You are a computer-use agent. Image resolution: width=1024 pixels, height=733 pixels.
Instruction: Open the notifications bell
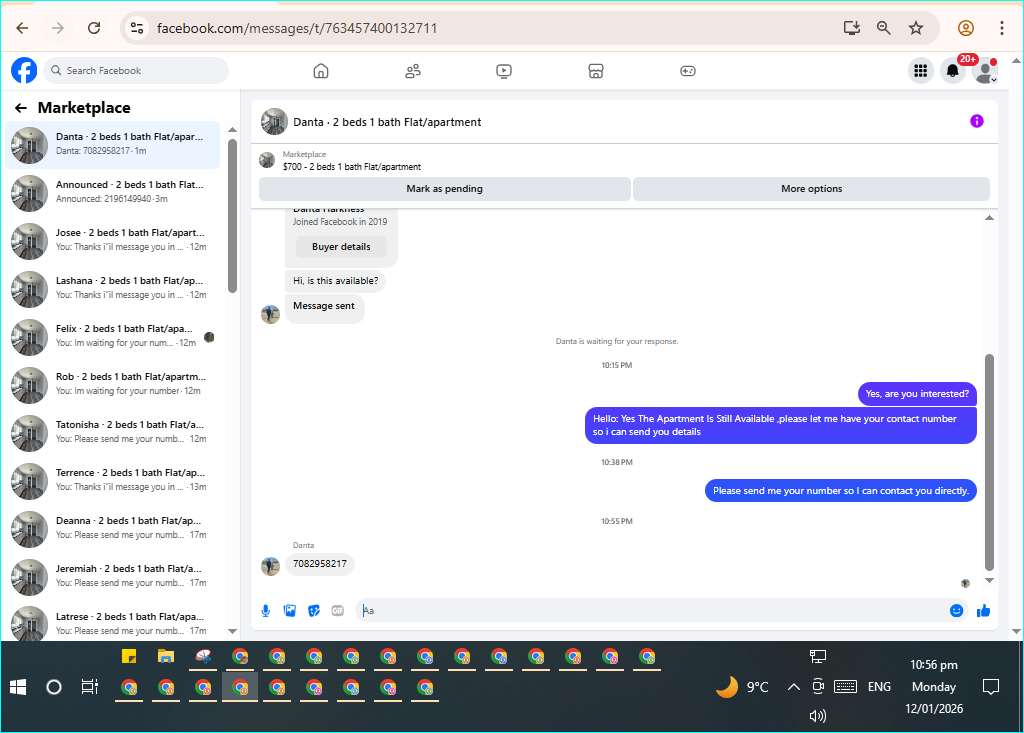click(x=953, y=71)
